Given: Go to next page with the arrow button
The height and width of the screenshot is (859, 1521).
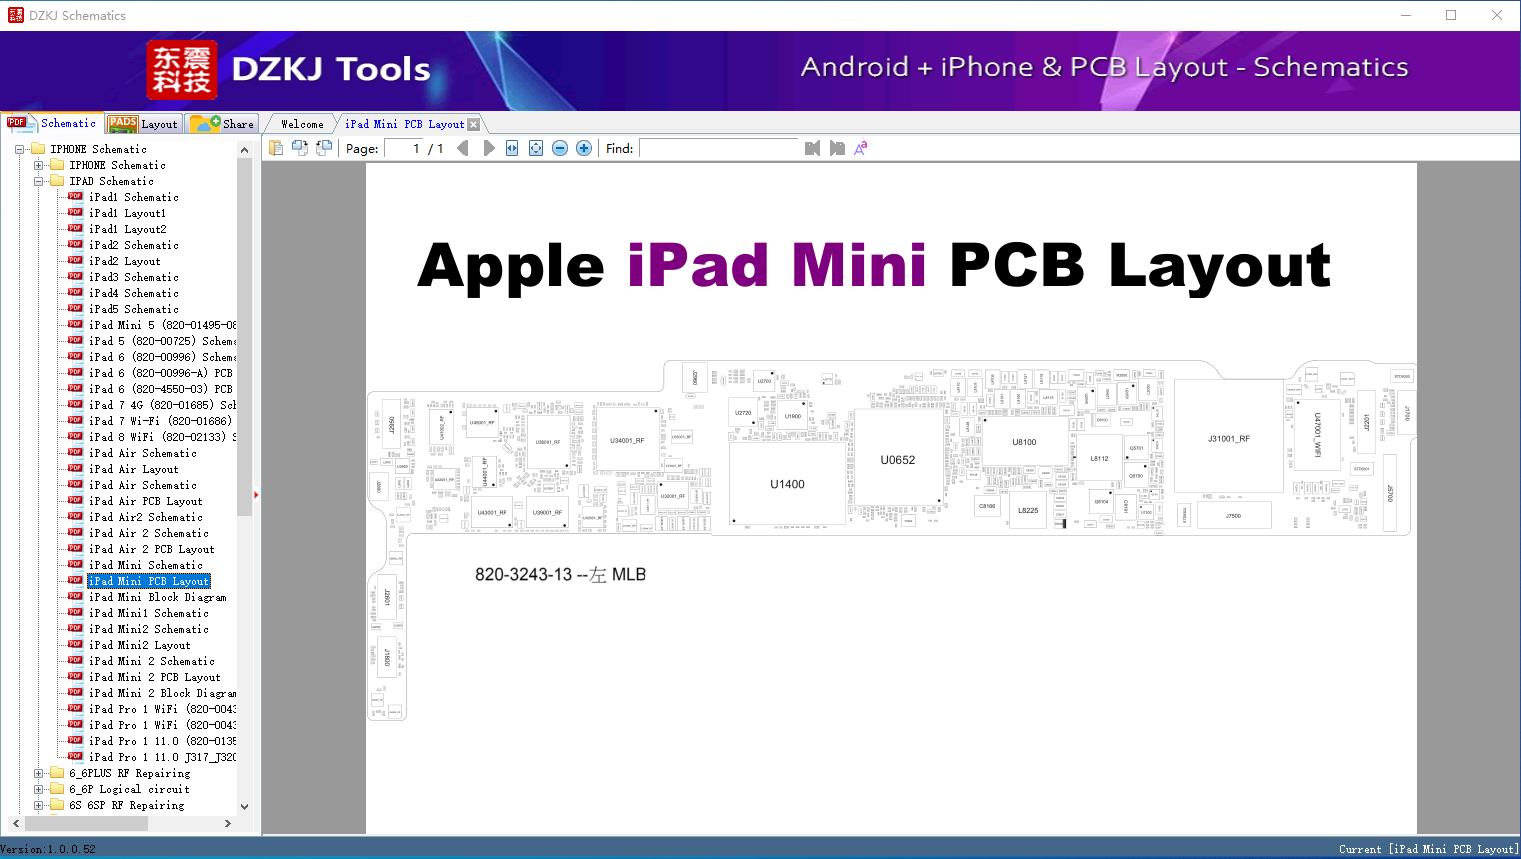Looking at the screenshot, I should click(x=488, y=147).
